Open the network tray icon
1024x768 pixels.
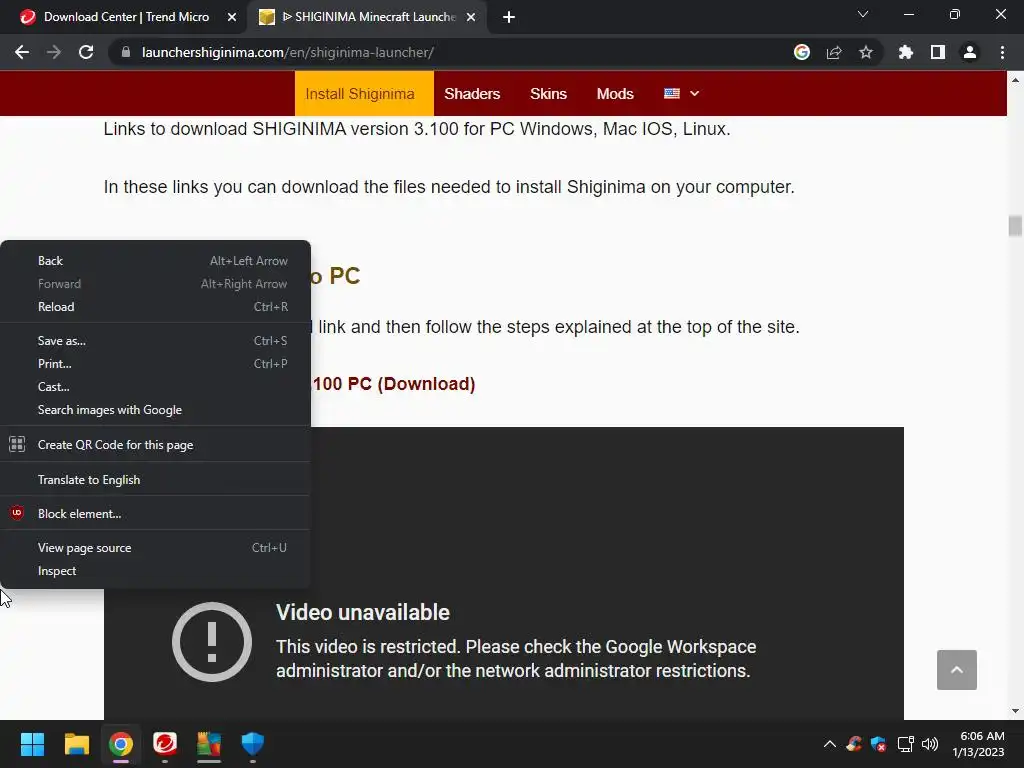(905, 744)
